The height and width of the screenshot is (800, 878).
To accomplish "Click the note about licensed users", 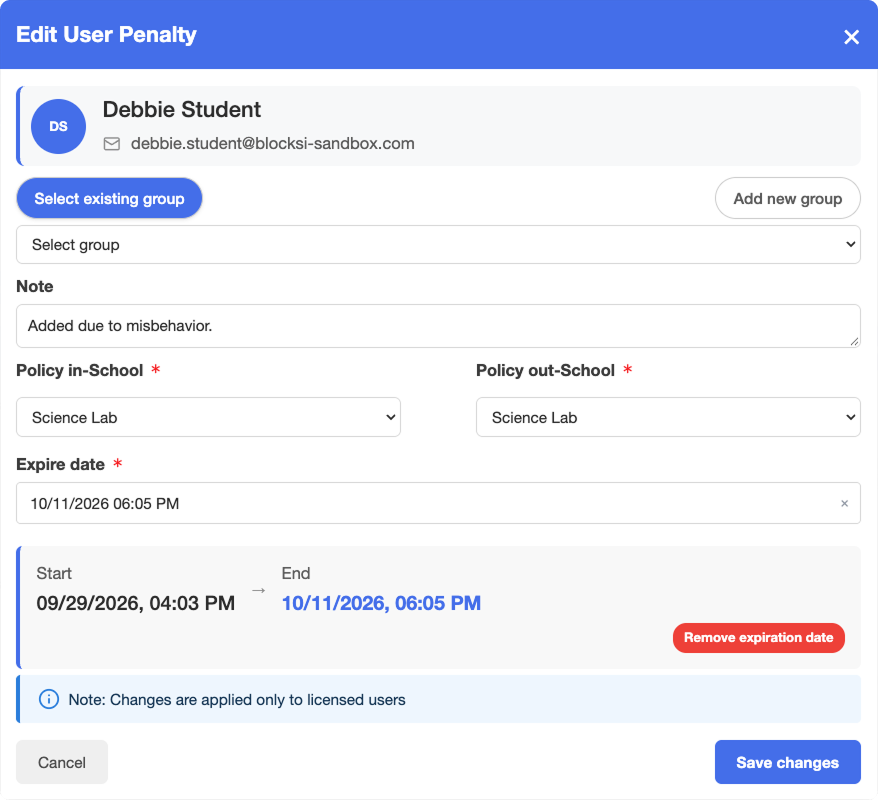I will click(x=237, y=700).
